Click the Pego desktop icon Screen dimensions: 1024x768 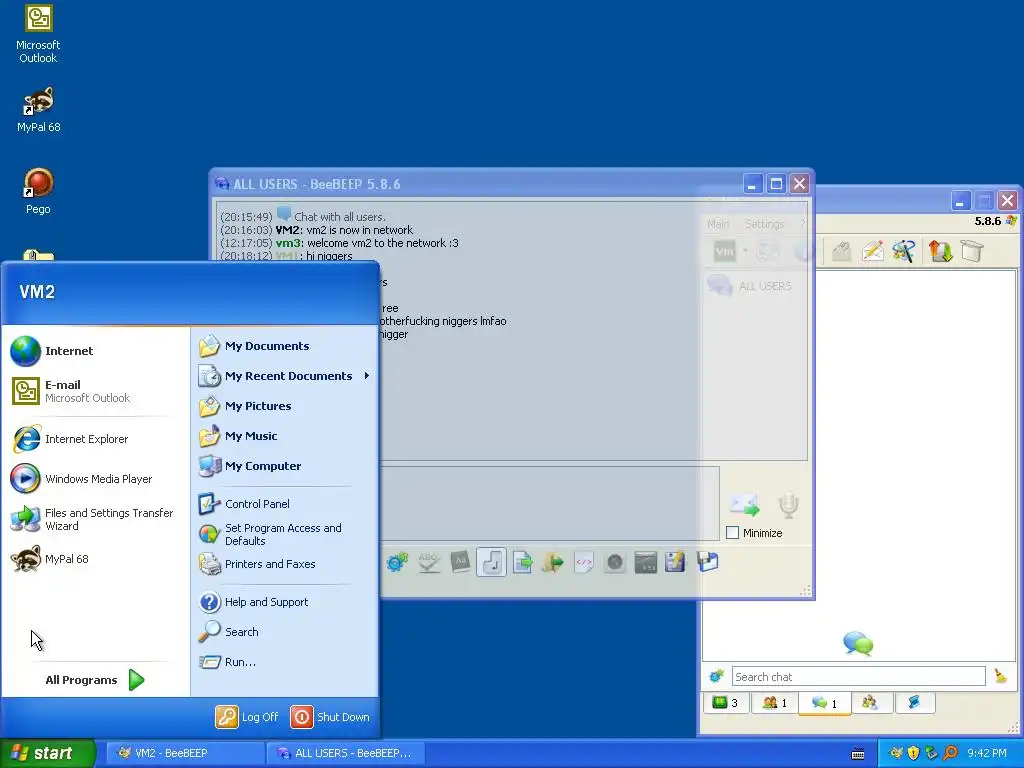click(x=38, y=191)
